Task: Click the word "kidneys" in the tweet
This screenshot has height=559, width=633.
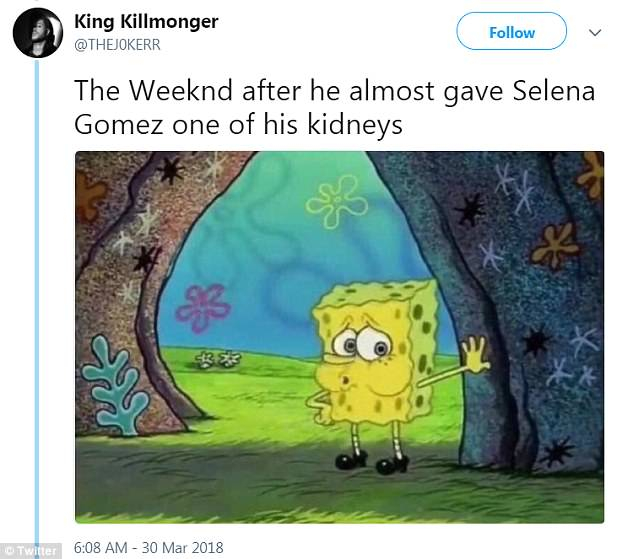Action: [355, 124]
